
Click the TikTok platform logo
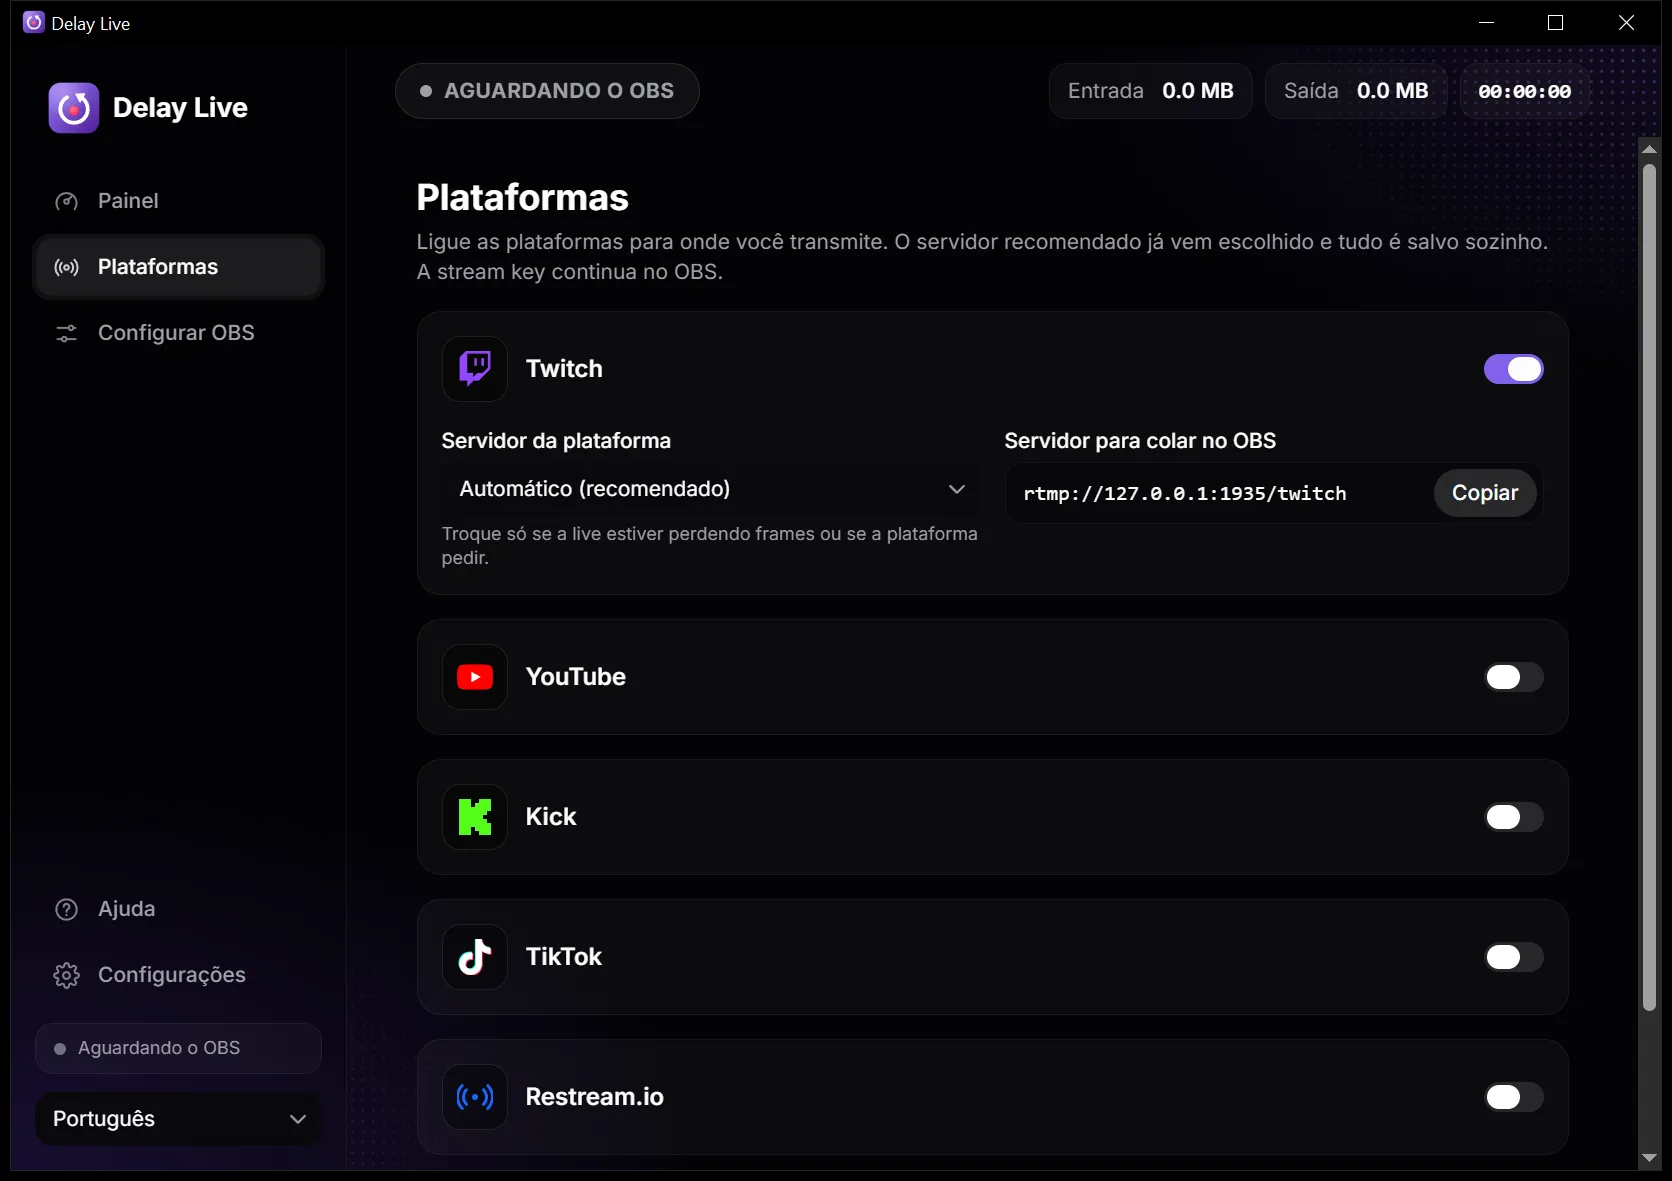475,957
